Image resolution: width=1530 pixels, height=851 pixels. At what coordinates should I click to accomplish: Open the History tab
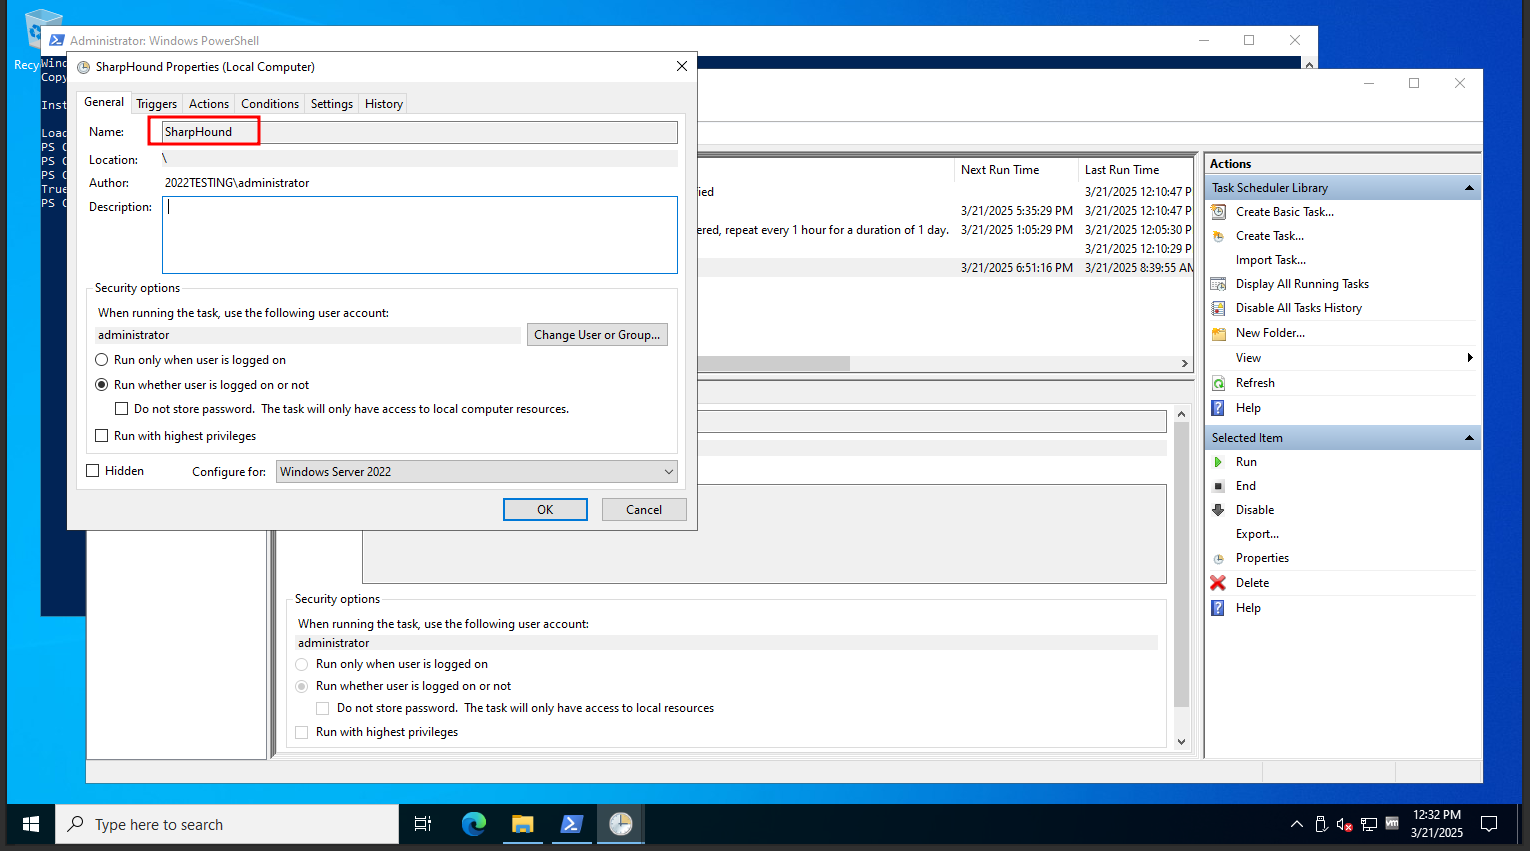384,104
